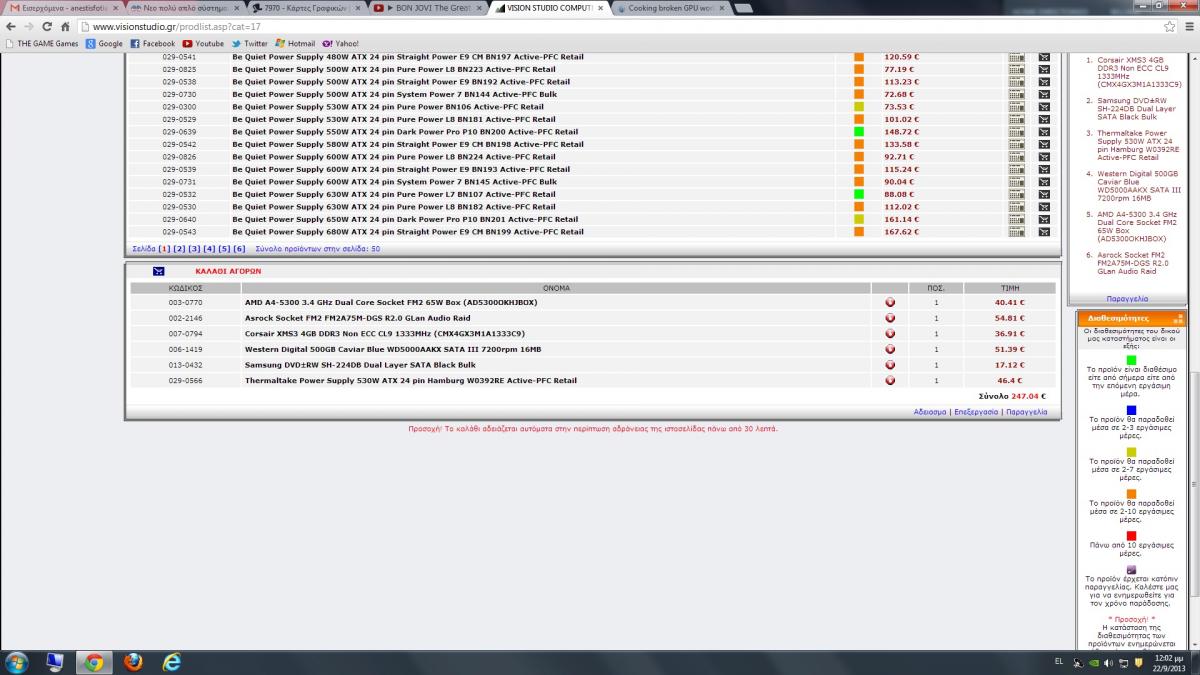Switch to the Gmail Εισερχόμενα tab
The height and width of the screenshot is (675, 1200).
coord(62,8)
